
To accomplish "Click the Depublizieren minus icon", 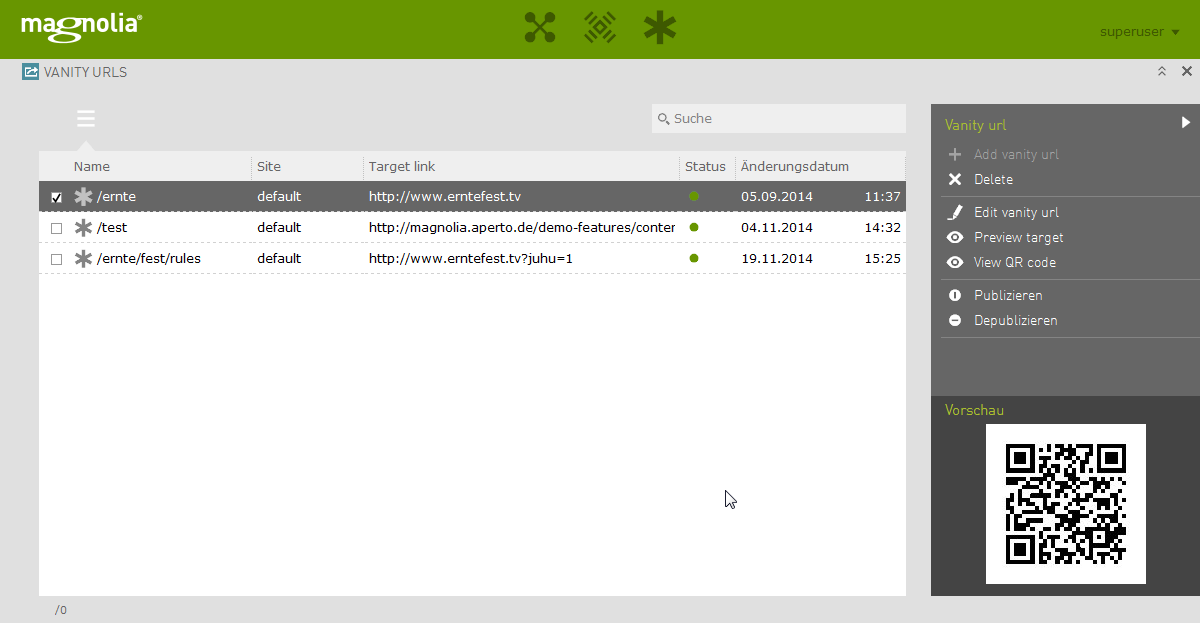I will (x=955, y=321).
